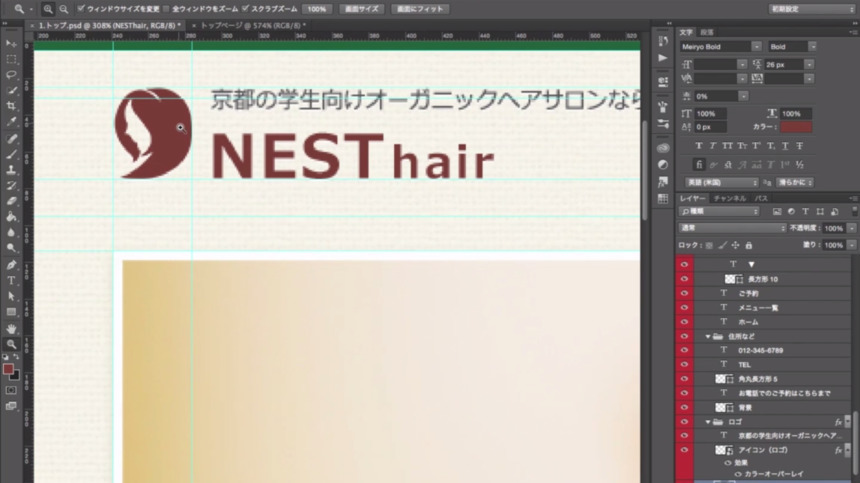
Task: Lock layer position
Action: coord(735,246)
